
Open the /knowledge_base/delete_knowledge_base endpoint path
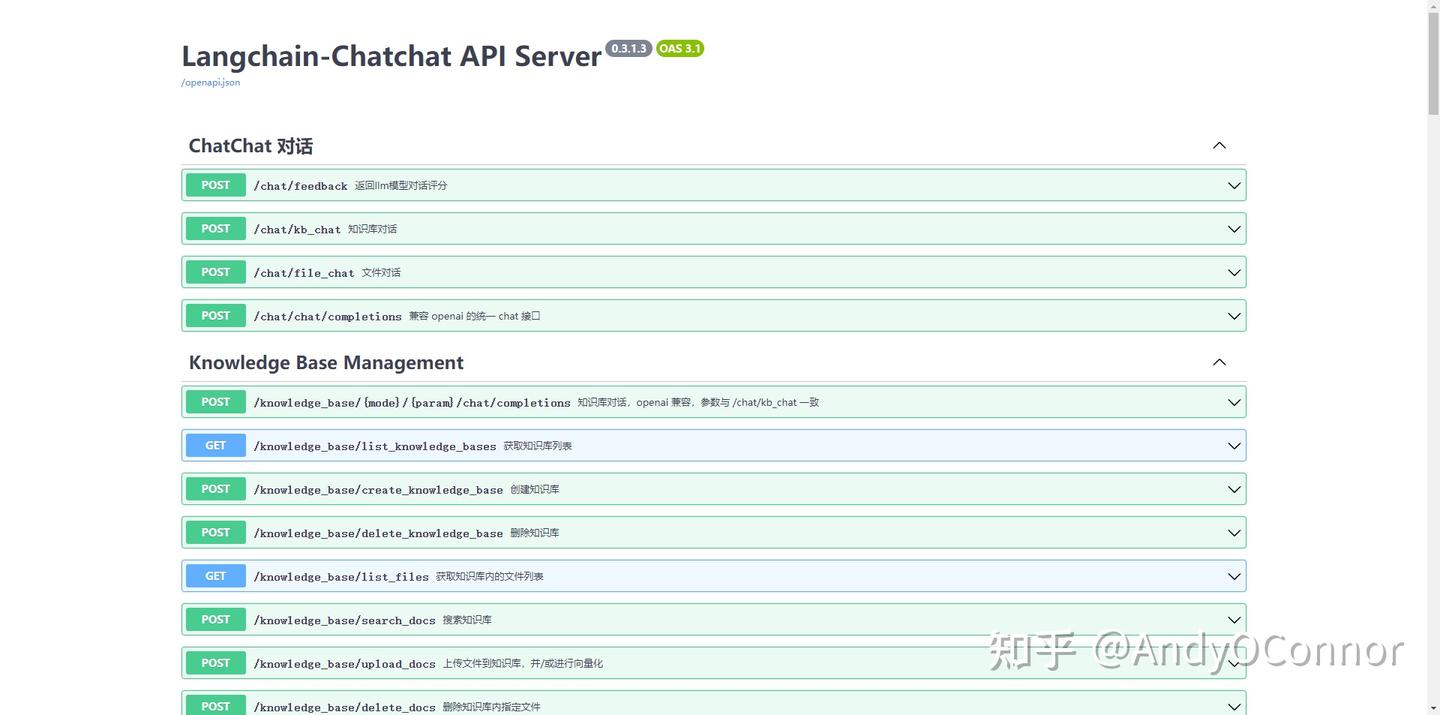378,534
